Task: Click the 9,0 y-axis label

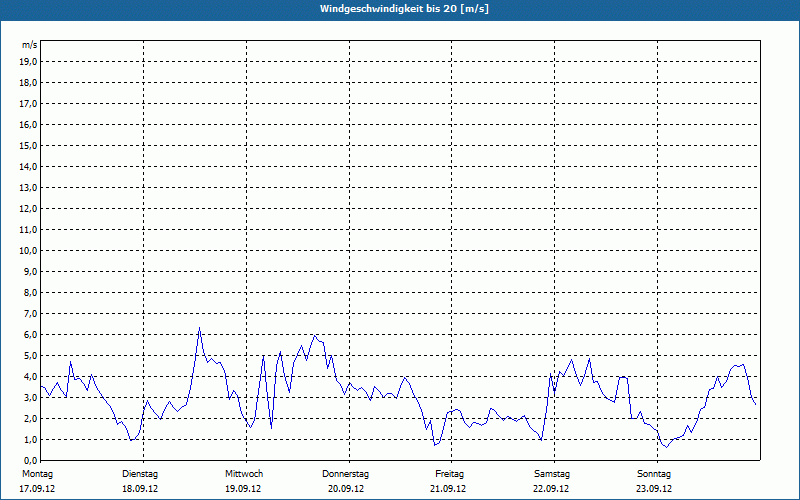Action: point(29,271)
